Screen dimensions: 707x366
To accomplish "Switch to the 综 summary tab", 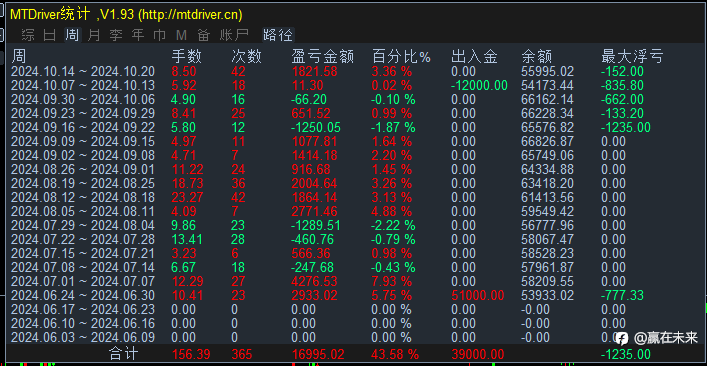I will (x=28, y=35).
